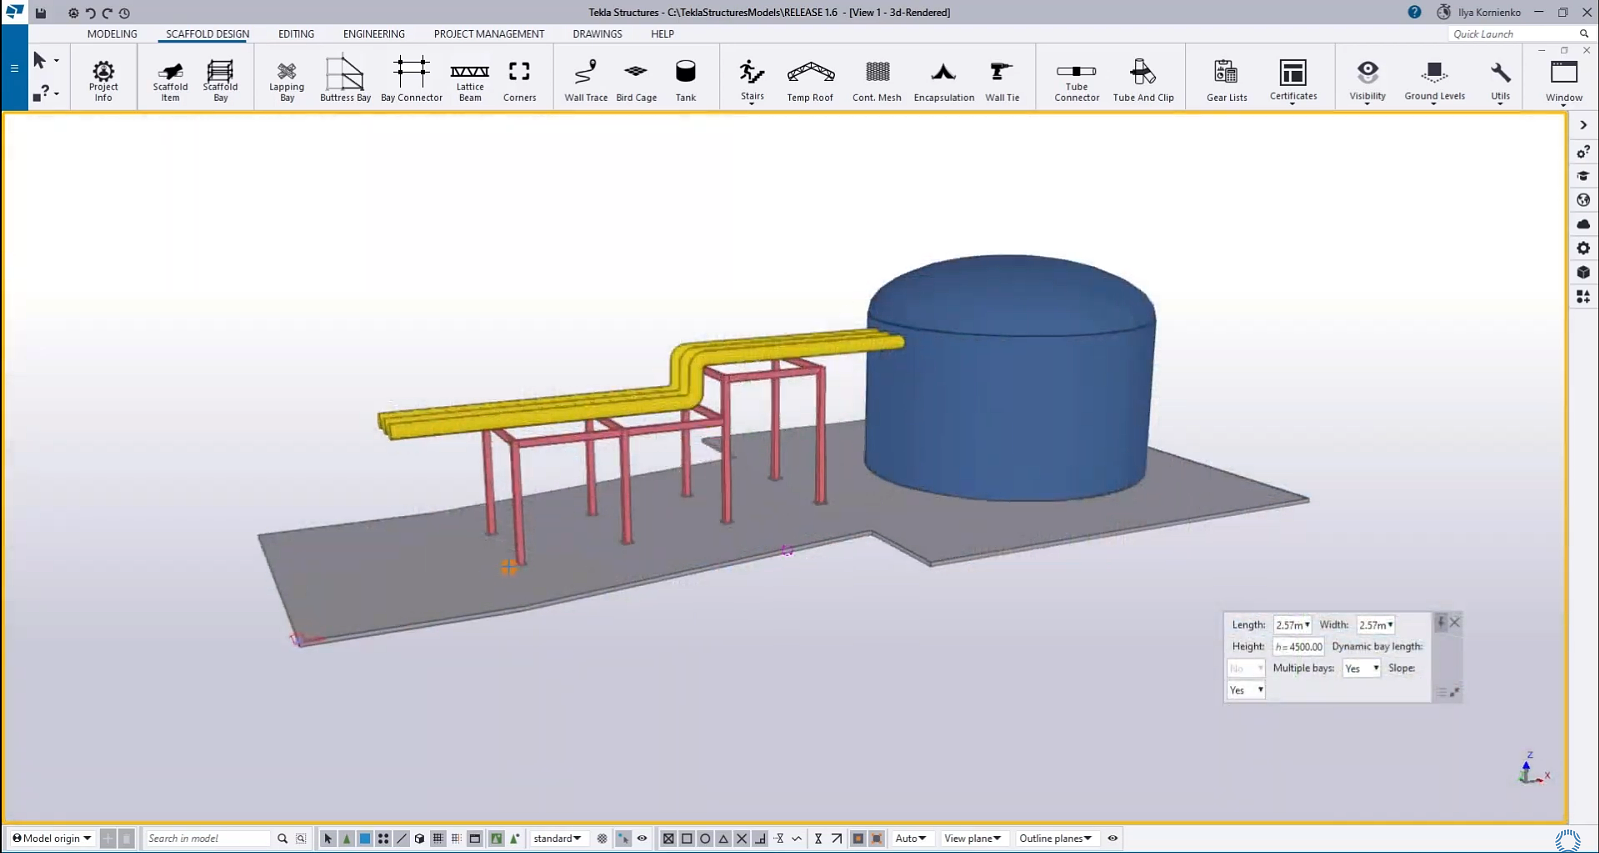Choose the Cont. Mesh tool

tap(877, 80)
